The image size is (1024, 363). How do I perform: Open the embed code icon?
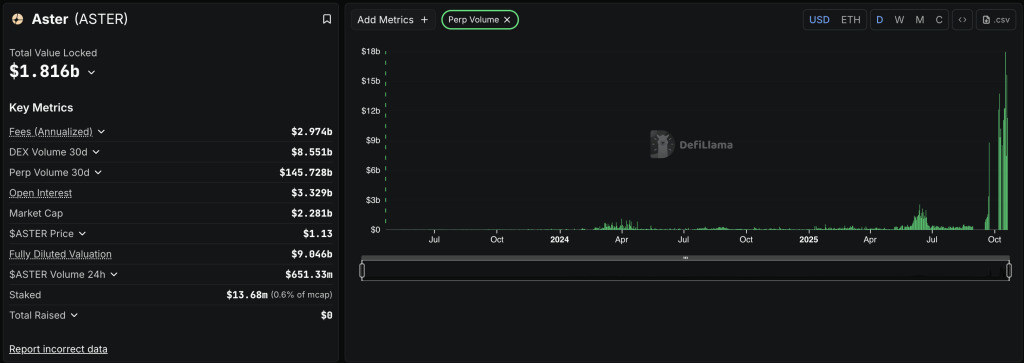962,20
